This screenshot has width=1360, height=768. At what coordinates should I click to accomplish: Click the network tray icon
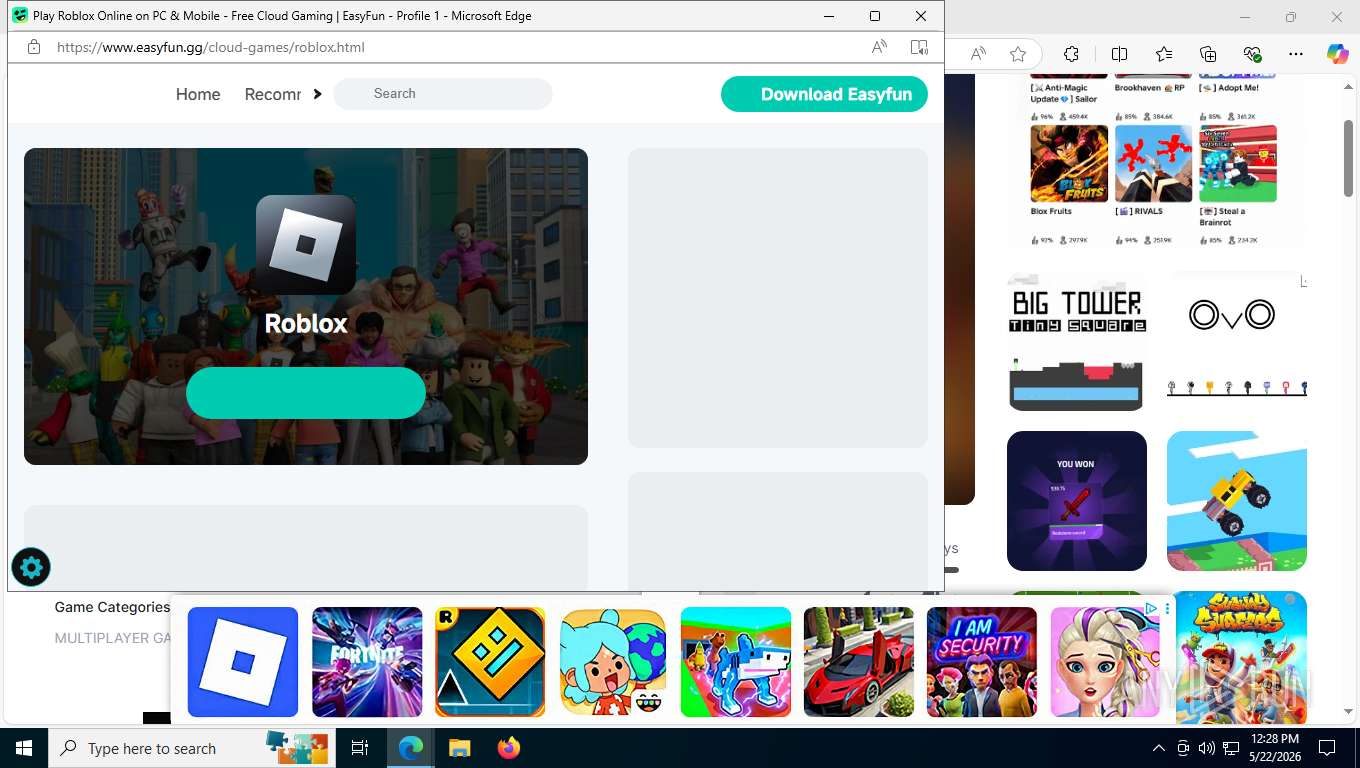tap(1229, 748)
